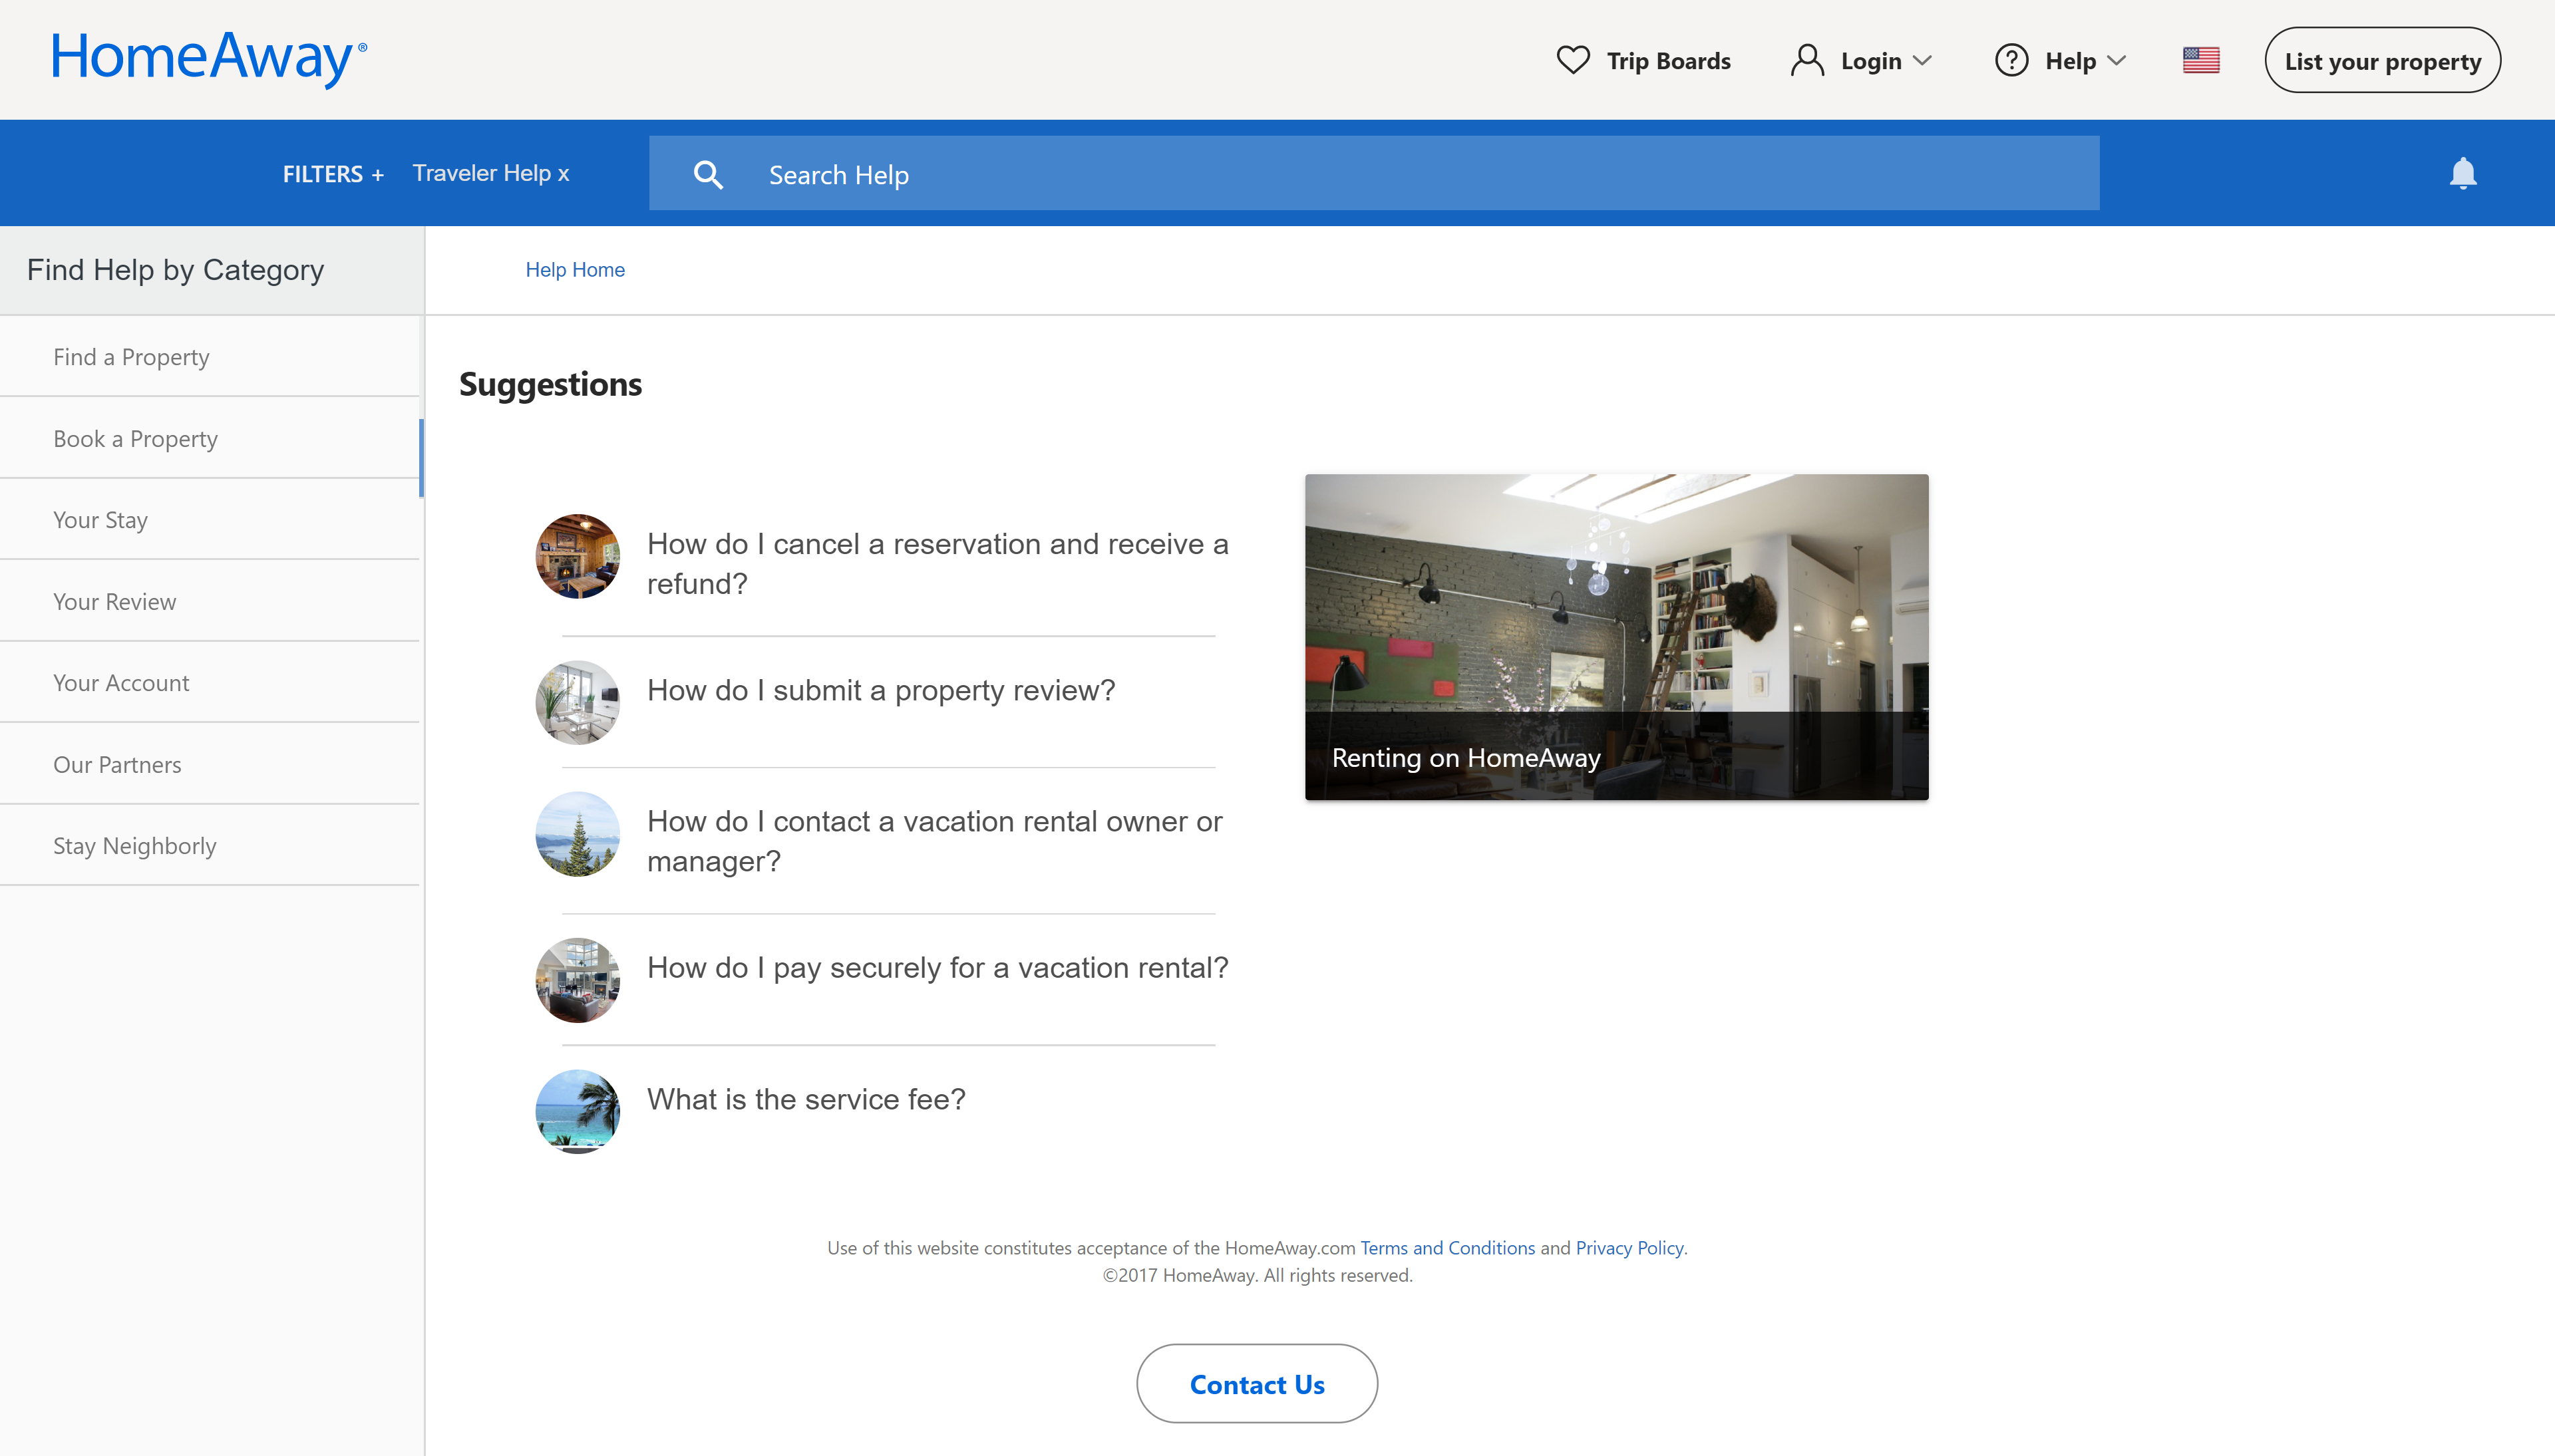The image size is (2555, 1456).
Task: Open Renting on HomeAway image card
Action: pyautogui.click(x=1616, y=637)
